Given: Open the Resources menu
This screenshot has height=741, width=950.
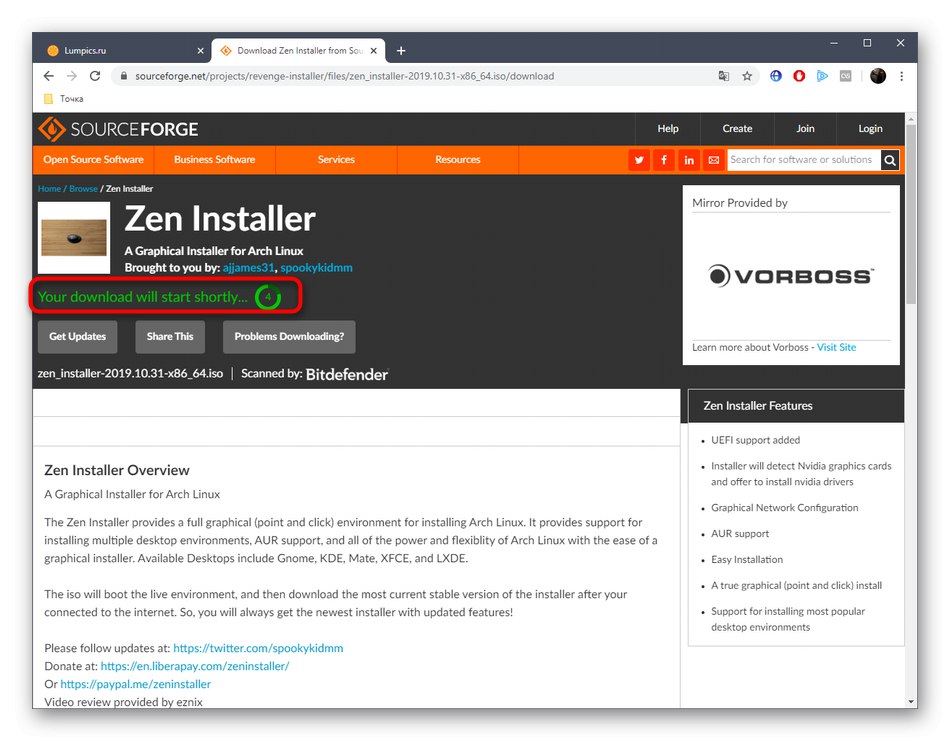Looking at the screenshot, I should point(457,159).
